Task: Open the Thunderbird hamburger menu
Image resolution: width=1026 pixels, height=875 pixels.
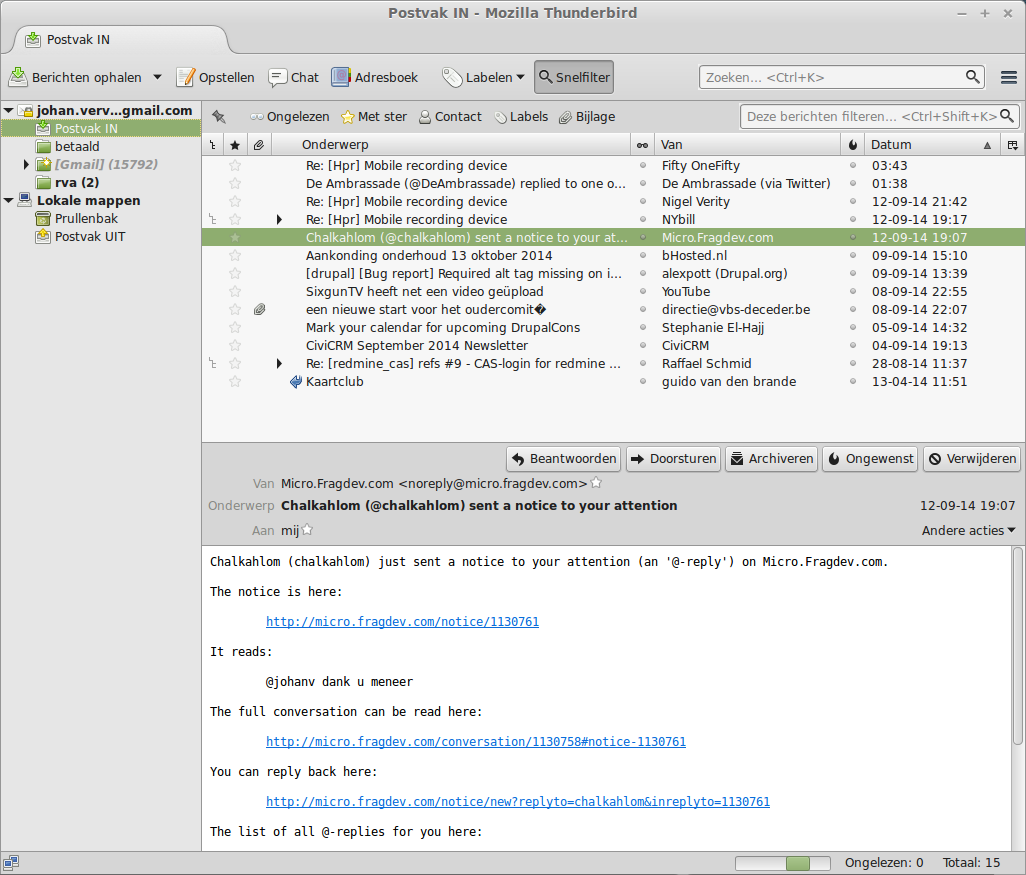Action: pyautogui.click(x=1008, y=77)
